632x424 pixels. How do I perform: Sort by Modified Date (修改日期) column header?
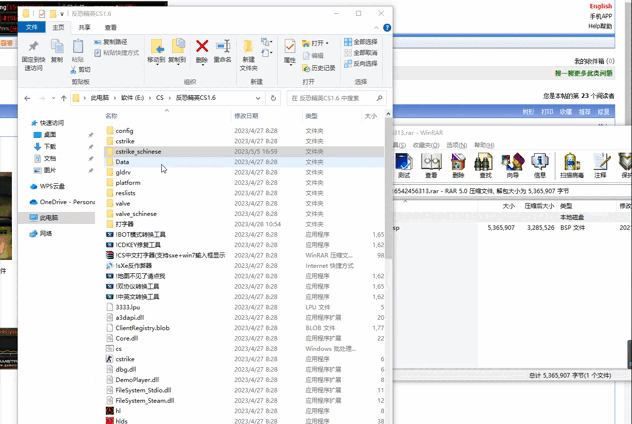point(246,116)
